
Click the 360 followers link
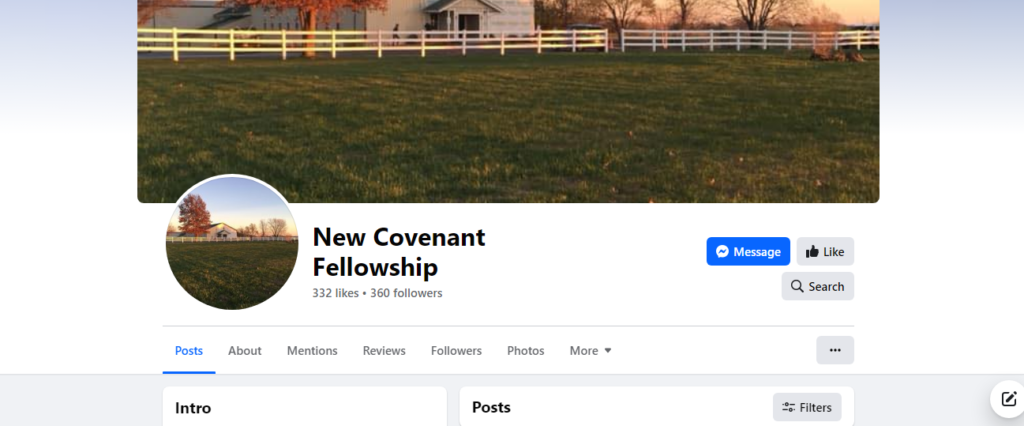406,293
